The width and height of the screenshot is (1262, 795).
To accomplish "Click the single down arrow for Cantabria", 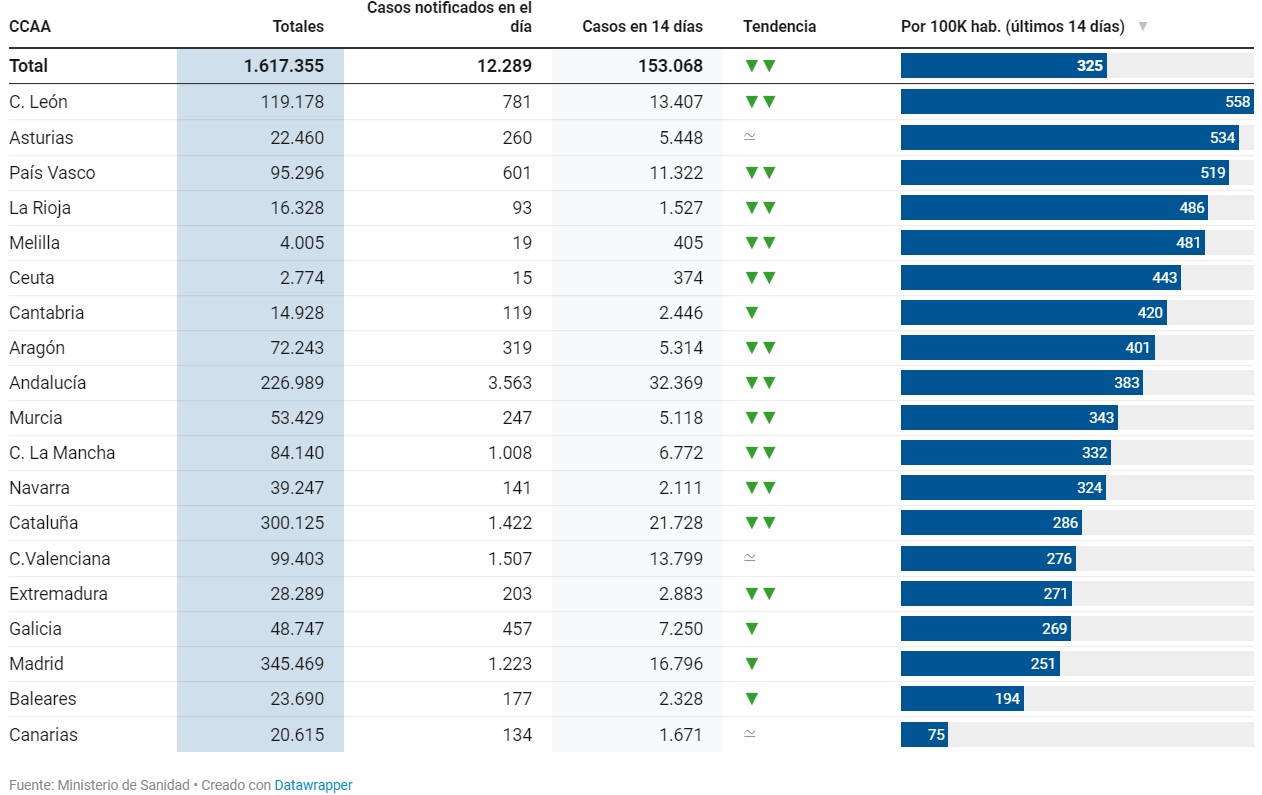I will pyautogui.click(x=752, y=313).
